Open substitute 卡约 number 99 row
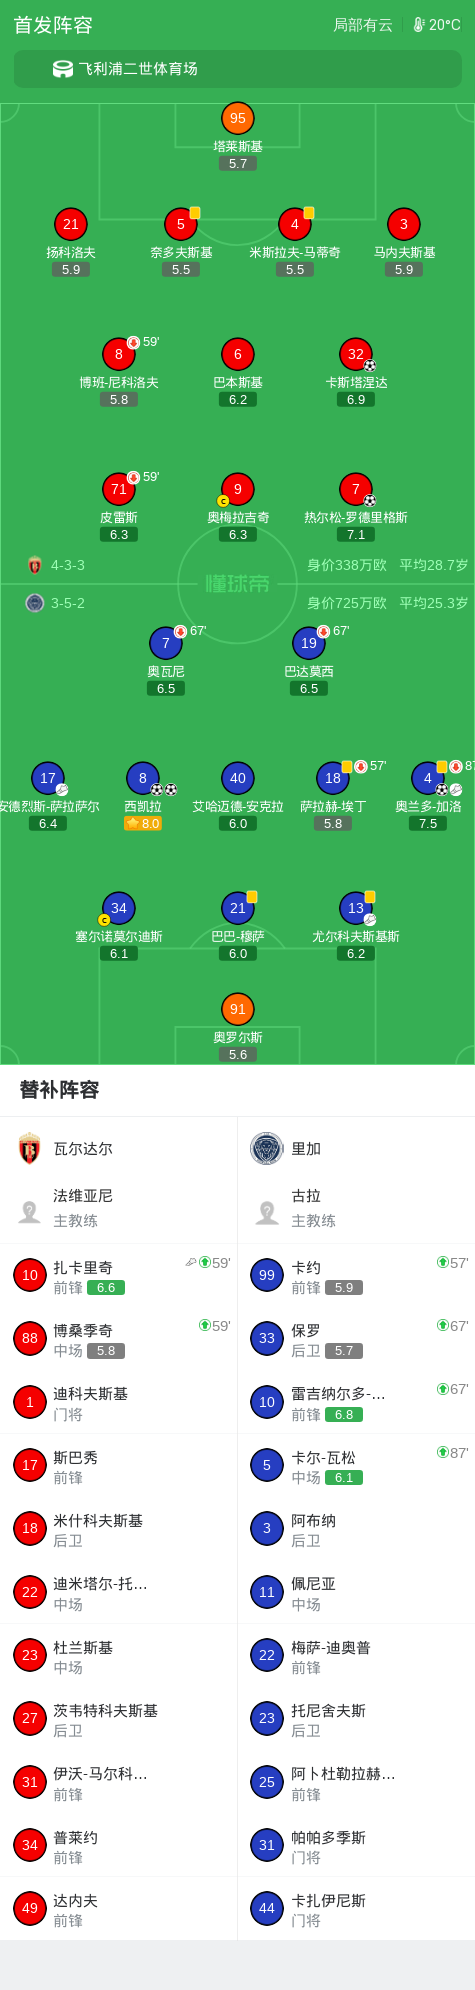Viewport: 475px width, 1990px height. [357, 1276]
